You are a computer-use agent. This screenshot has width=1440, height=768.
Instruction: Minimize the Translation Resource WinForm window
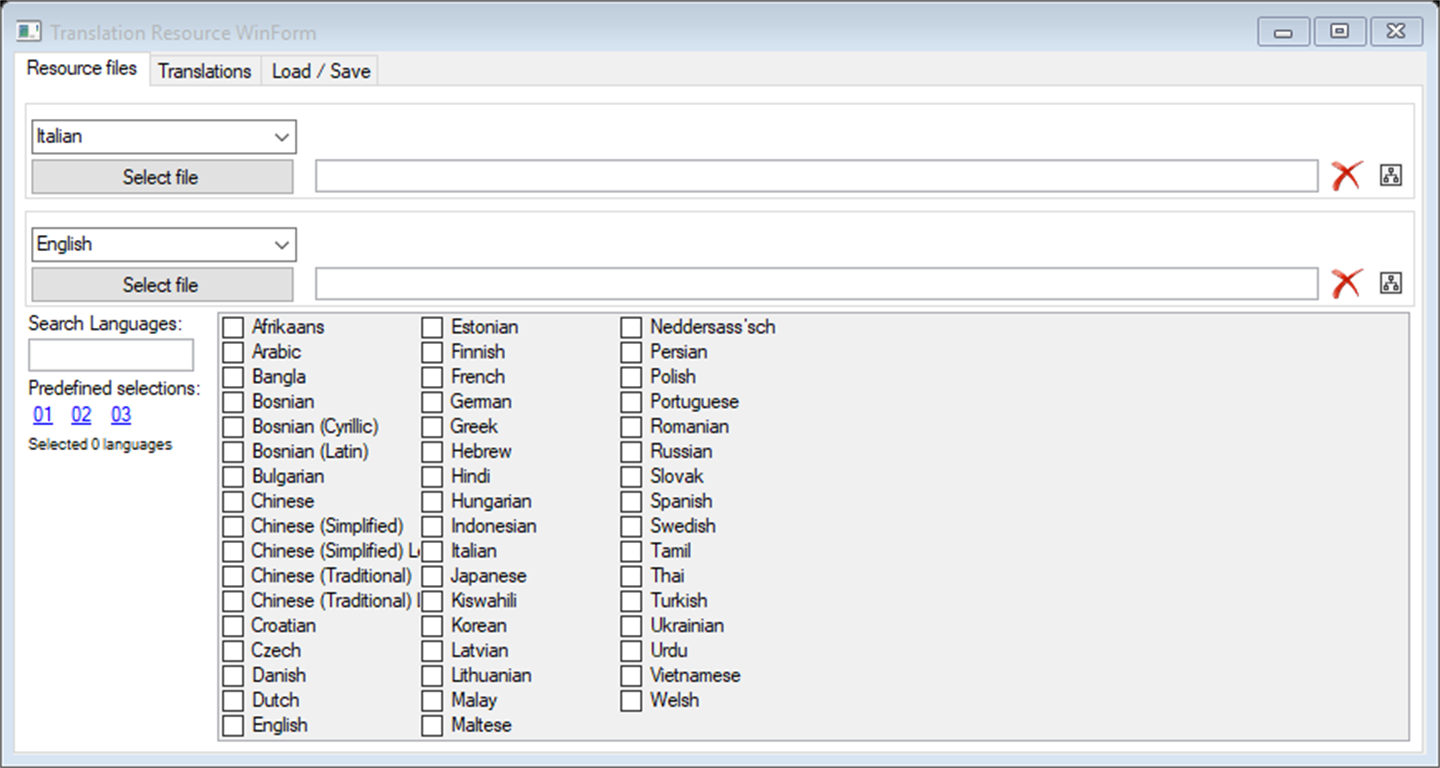pos(1283,32)
